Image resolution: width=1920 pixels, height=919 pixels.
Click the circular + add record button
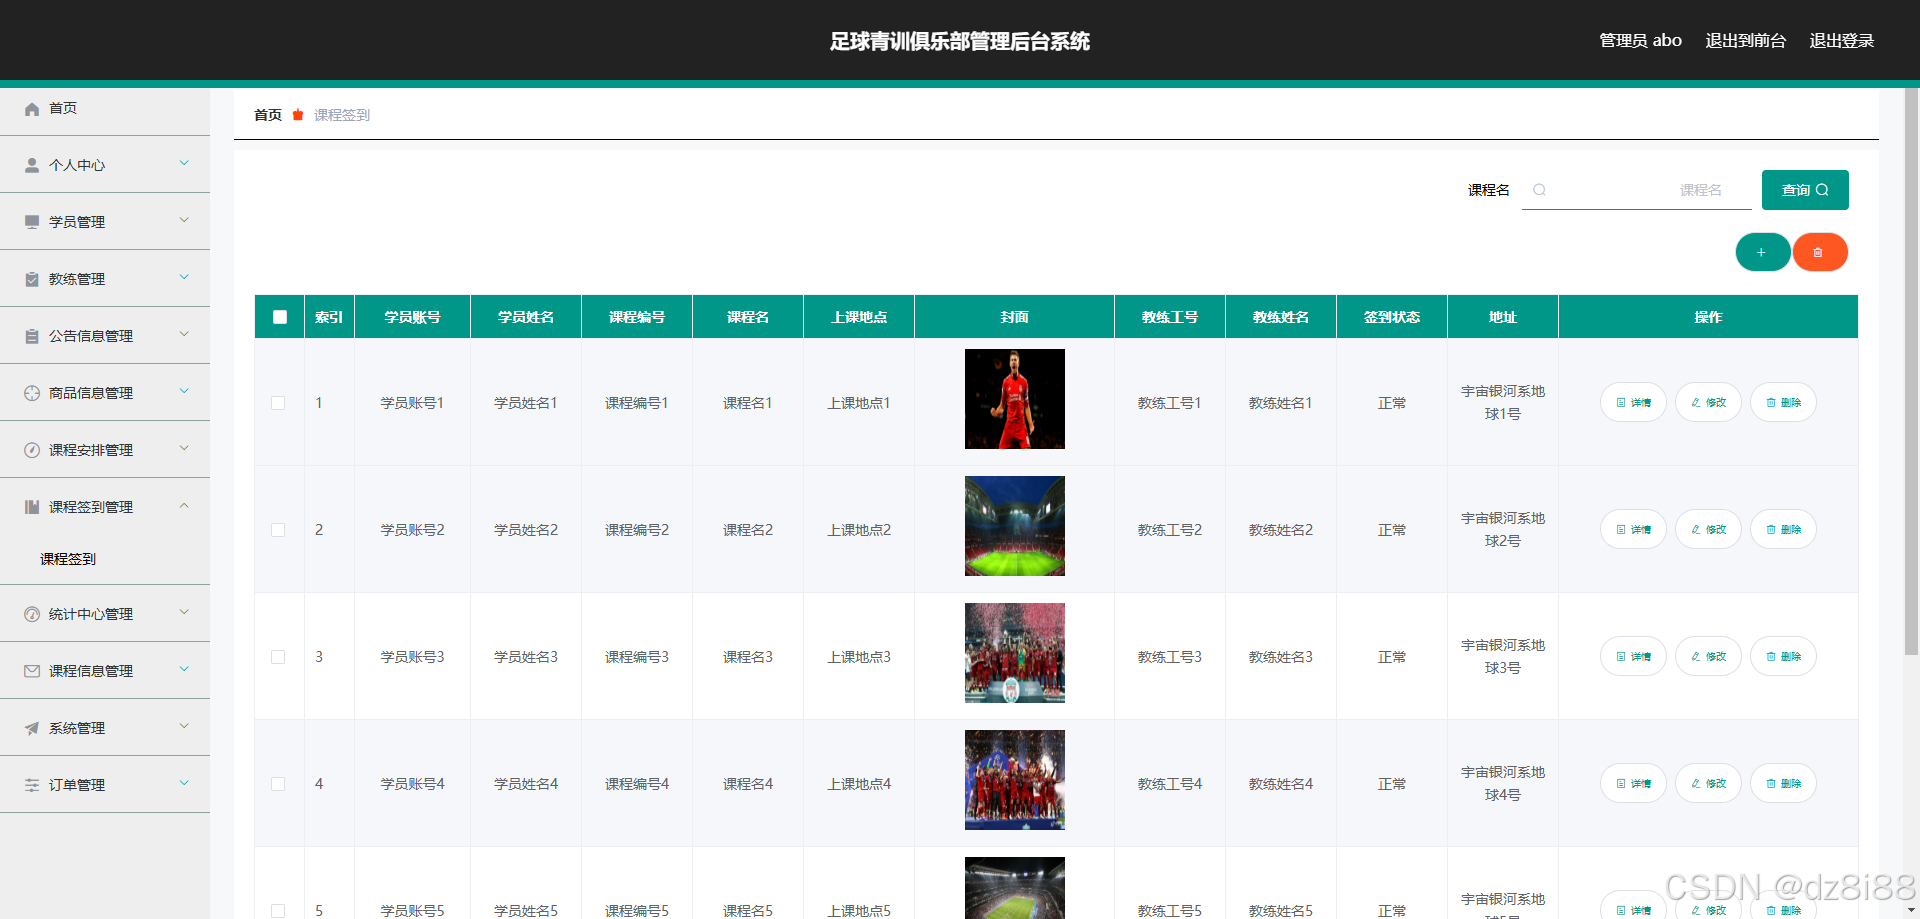click(x=1762, y=252)
